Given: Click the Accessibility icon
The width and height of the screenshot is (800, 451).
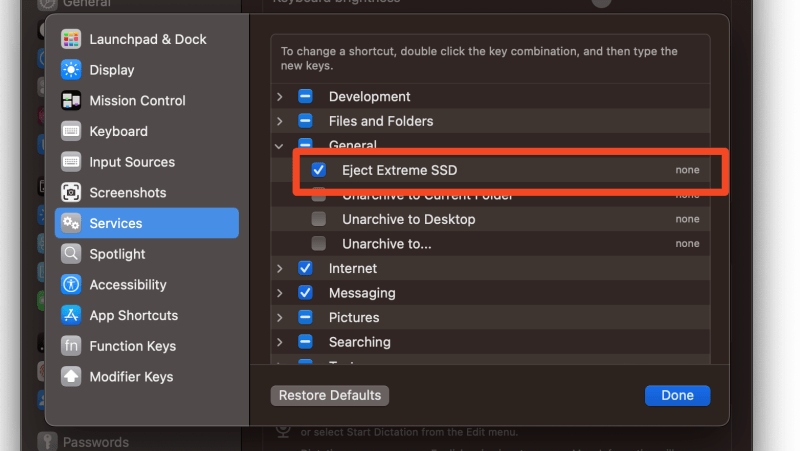Looking at the screenshot, I should coord(71,284).
